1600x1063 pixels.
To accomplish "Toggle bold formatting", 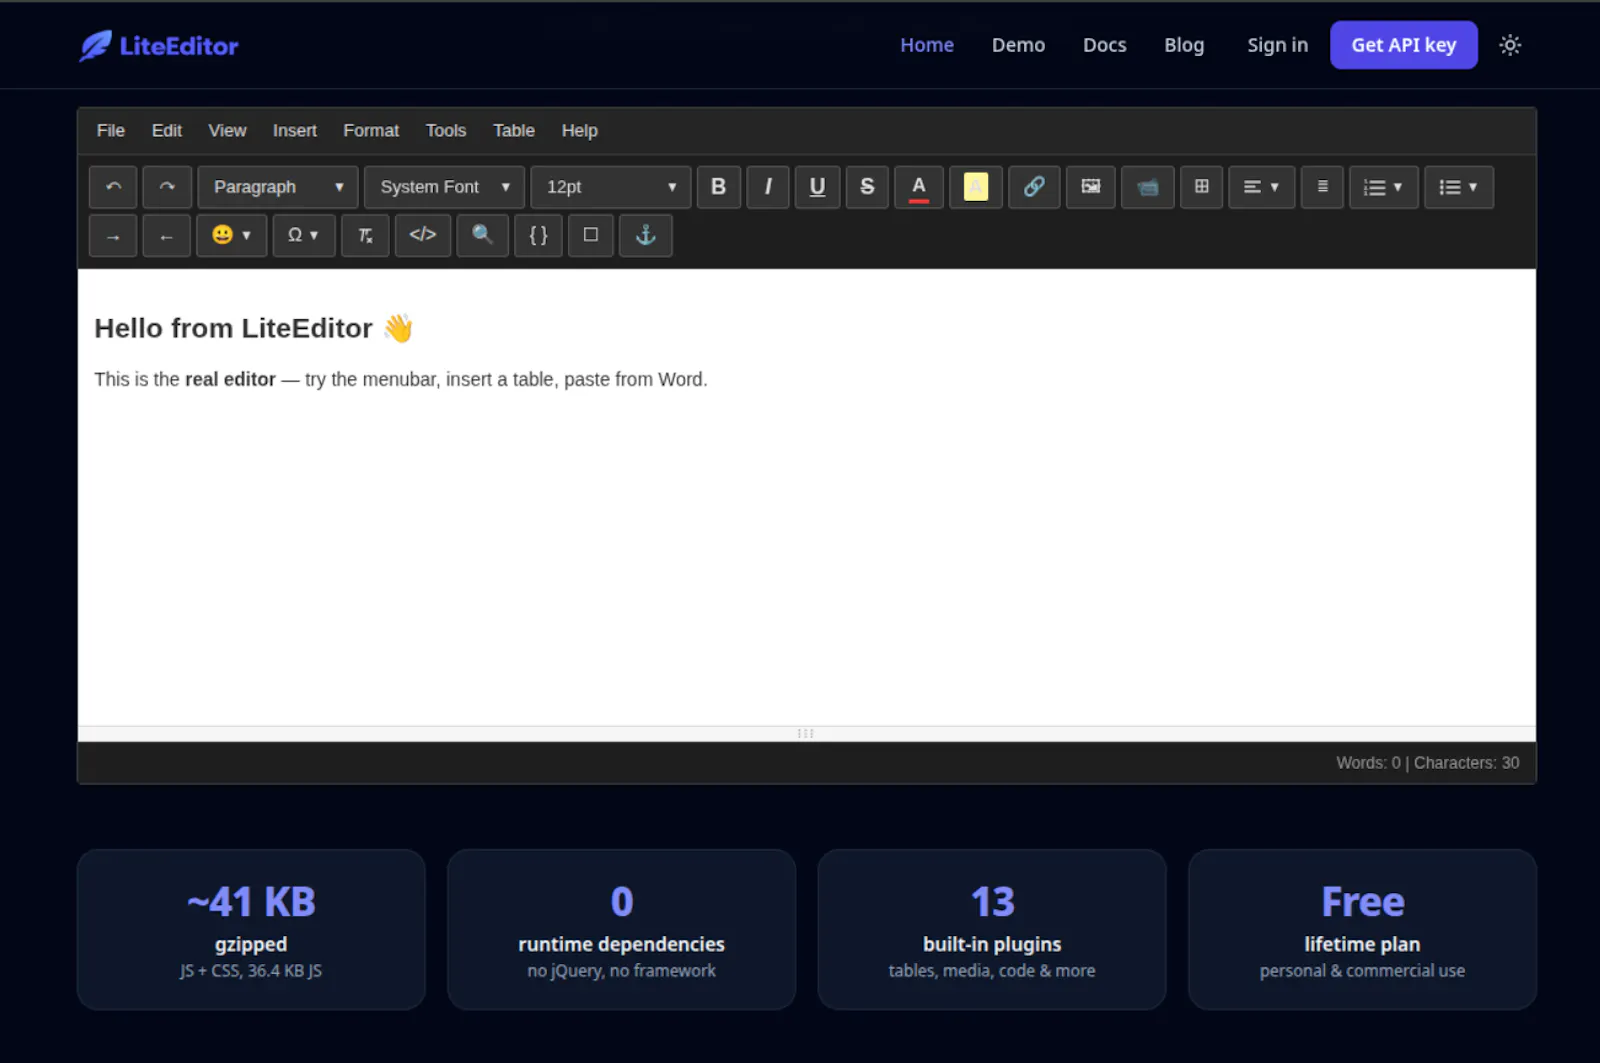I will [718, 187].
